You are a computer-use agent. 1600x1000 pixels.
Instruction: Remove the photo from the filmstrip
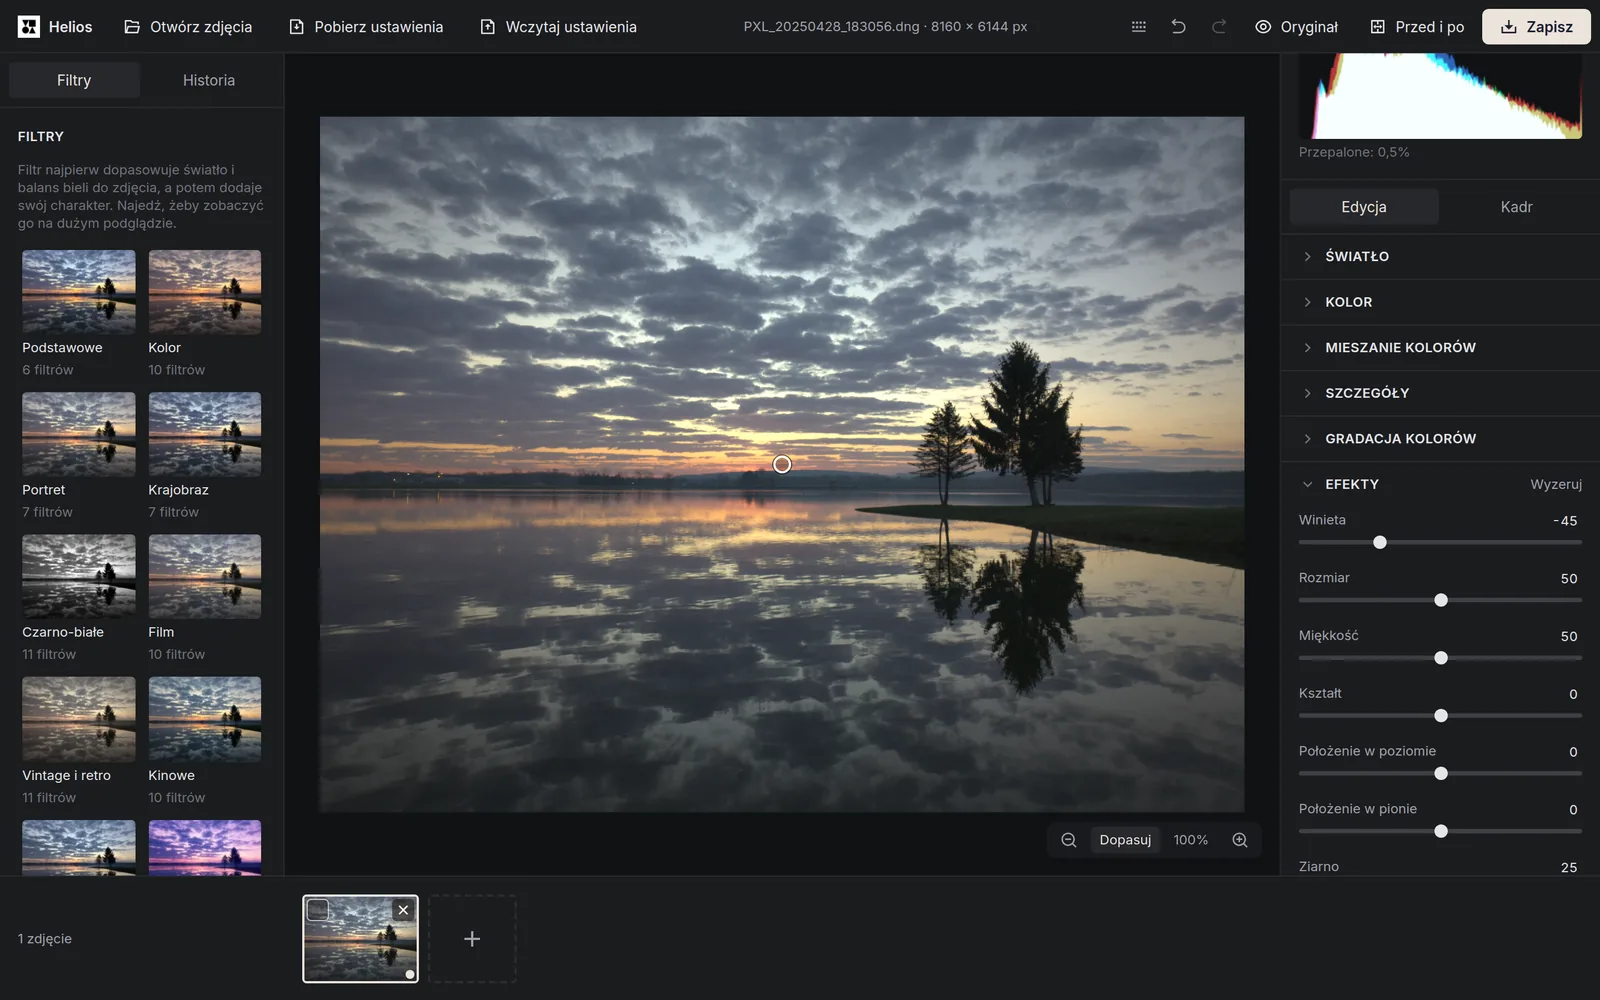coord(403,910)
